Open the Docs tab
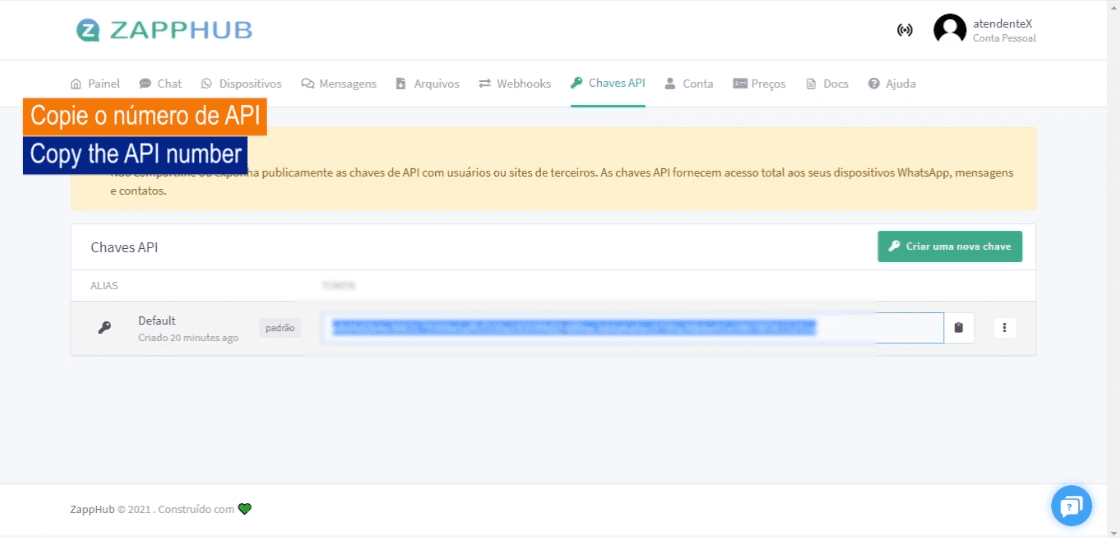The height and width of the screenshot is (538, 1120). pyautogui.click(x=827, y=84)
